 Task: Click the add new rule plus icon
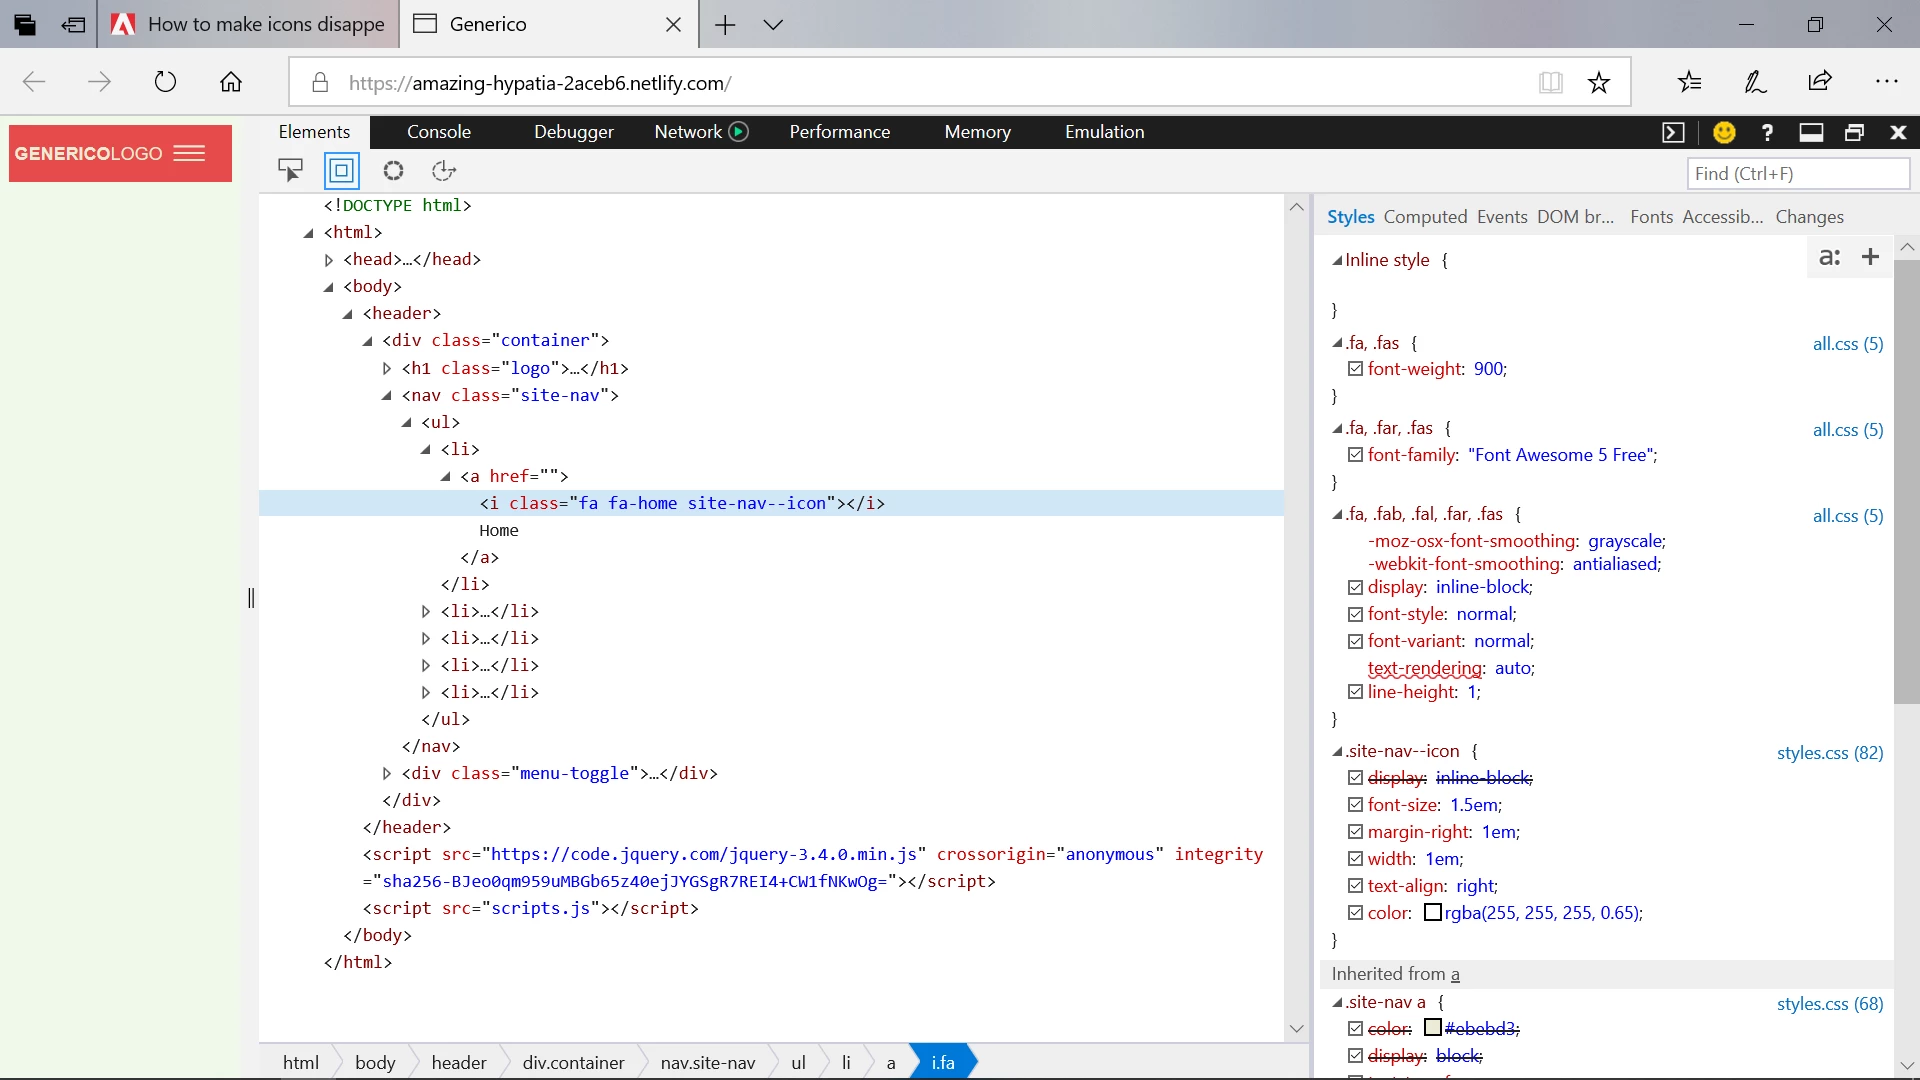(x=1870, y=257)
